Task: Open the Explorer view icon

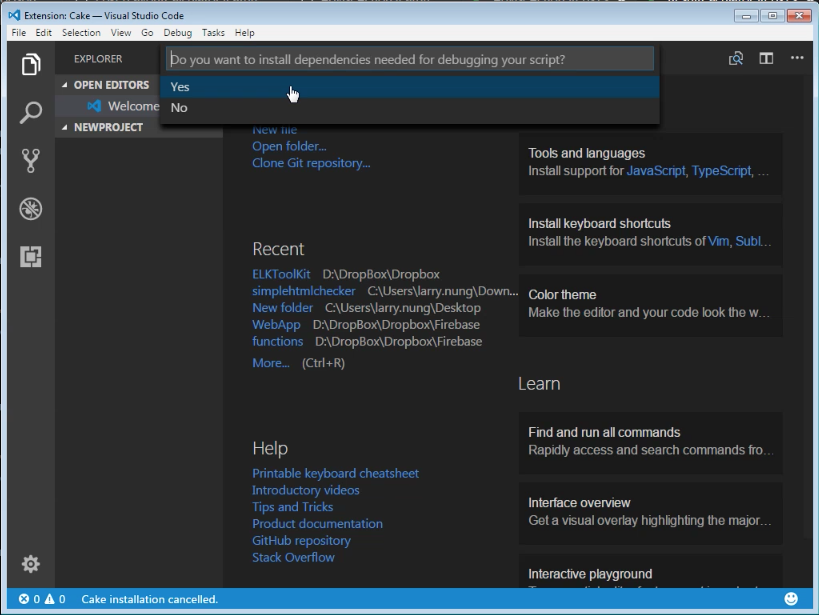Action: point(31,64)
